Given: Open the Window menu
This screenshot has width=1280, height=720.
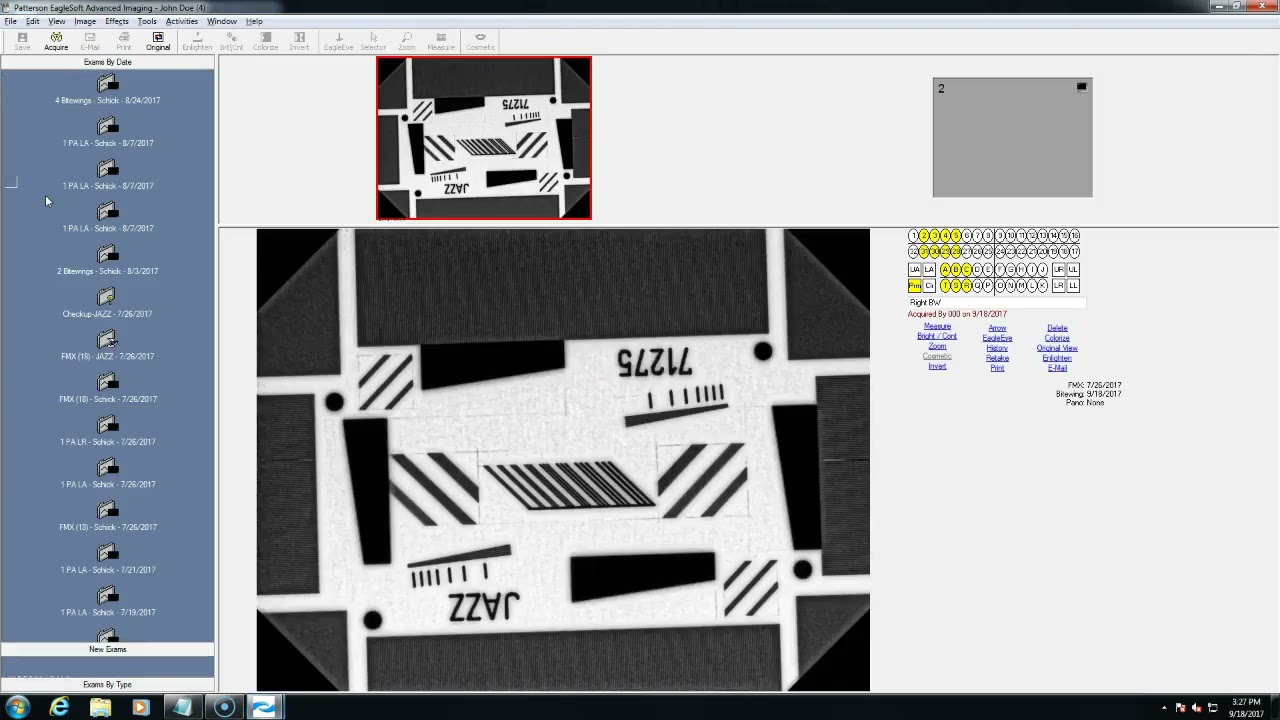Looking at the screenshot, I should [222, 21].
